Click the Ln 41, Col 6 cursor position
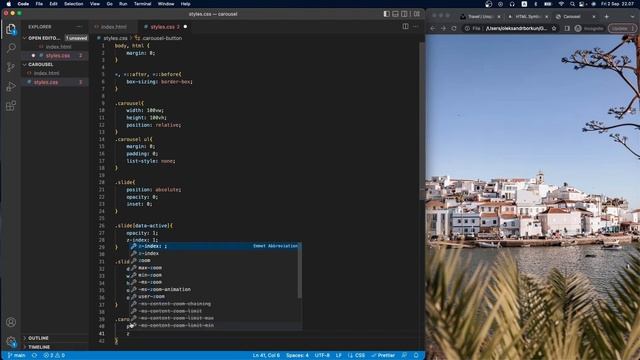 [x=266, y=356]
